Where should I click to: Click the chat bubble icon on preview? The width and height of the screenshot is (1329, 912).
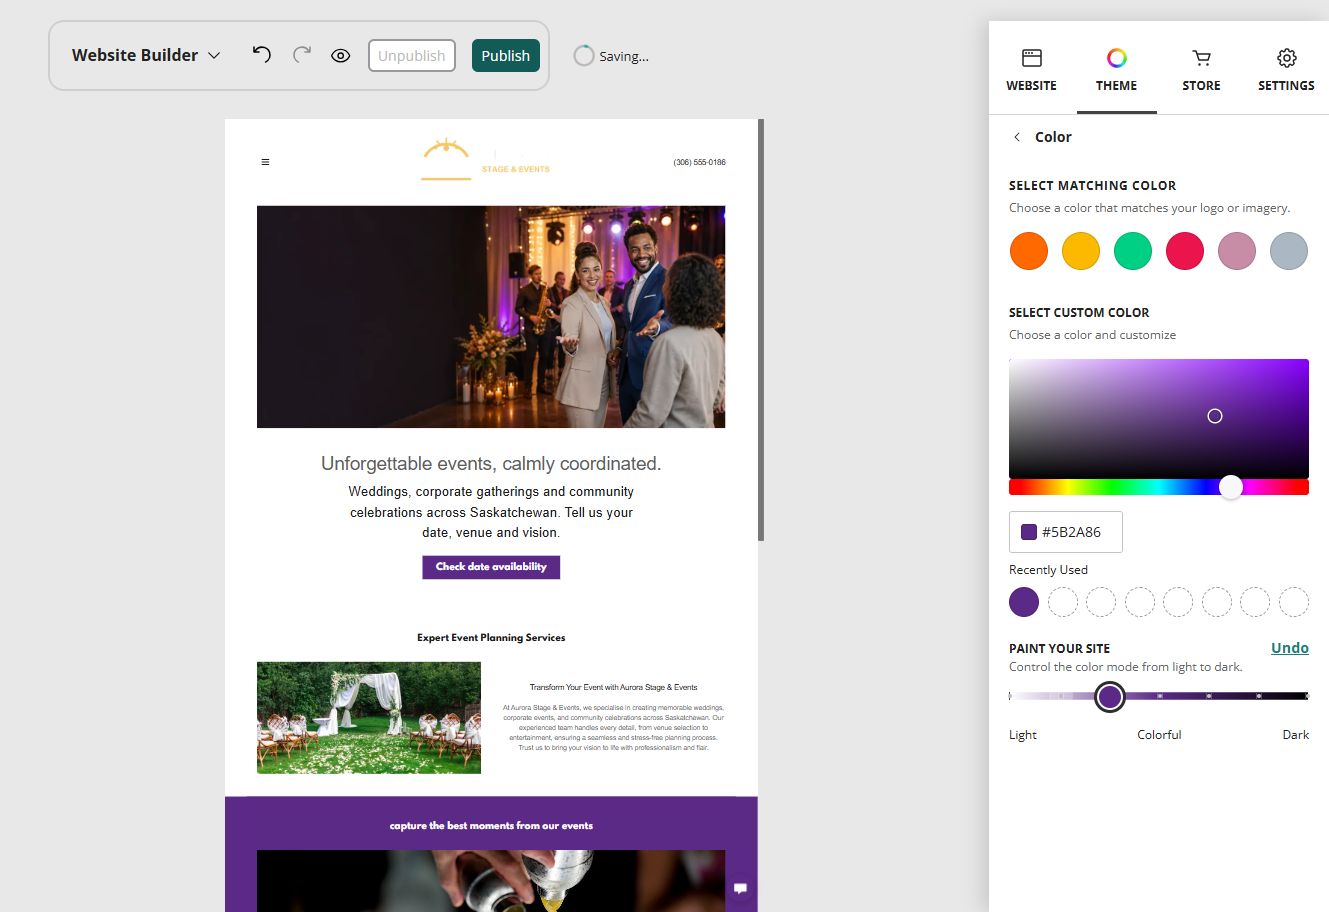click(x=741, y=888)
